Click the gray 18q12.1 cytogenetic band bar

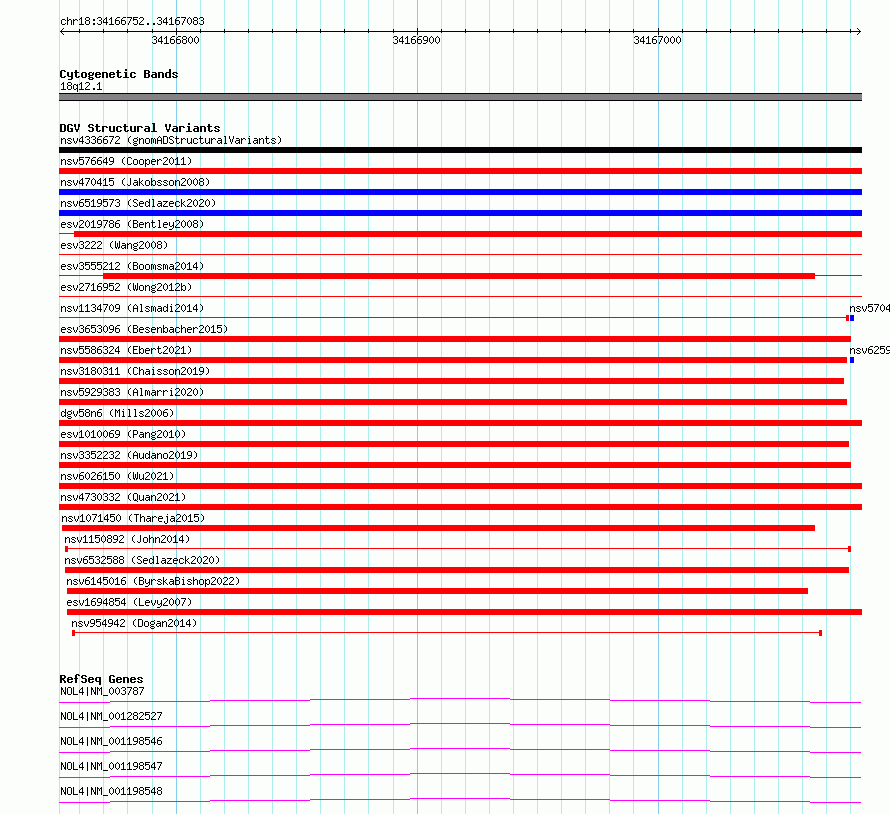(x=460, y=97)
